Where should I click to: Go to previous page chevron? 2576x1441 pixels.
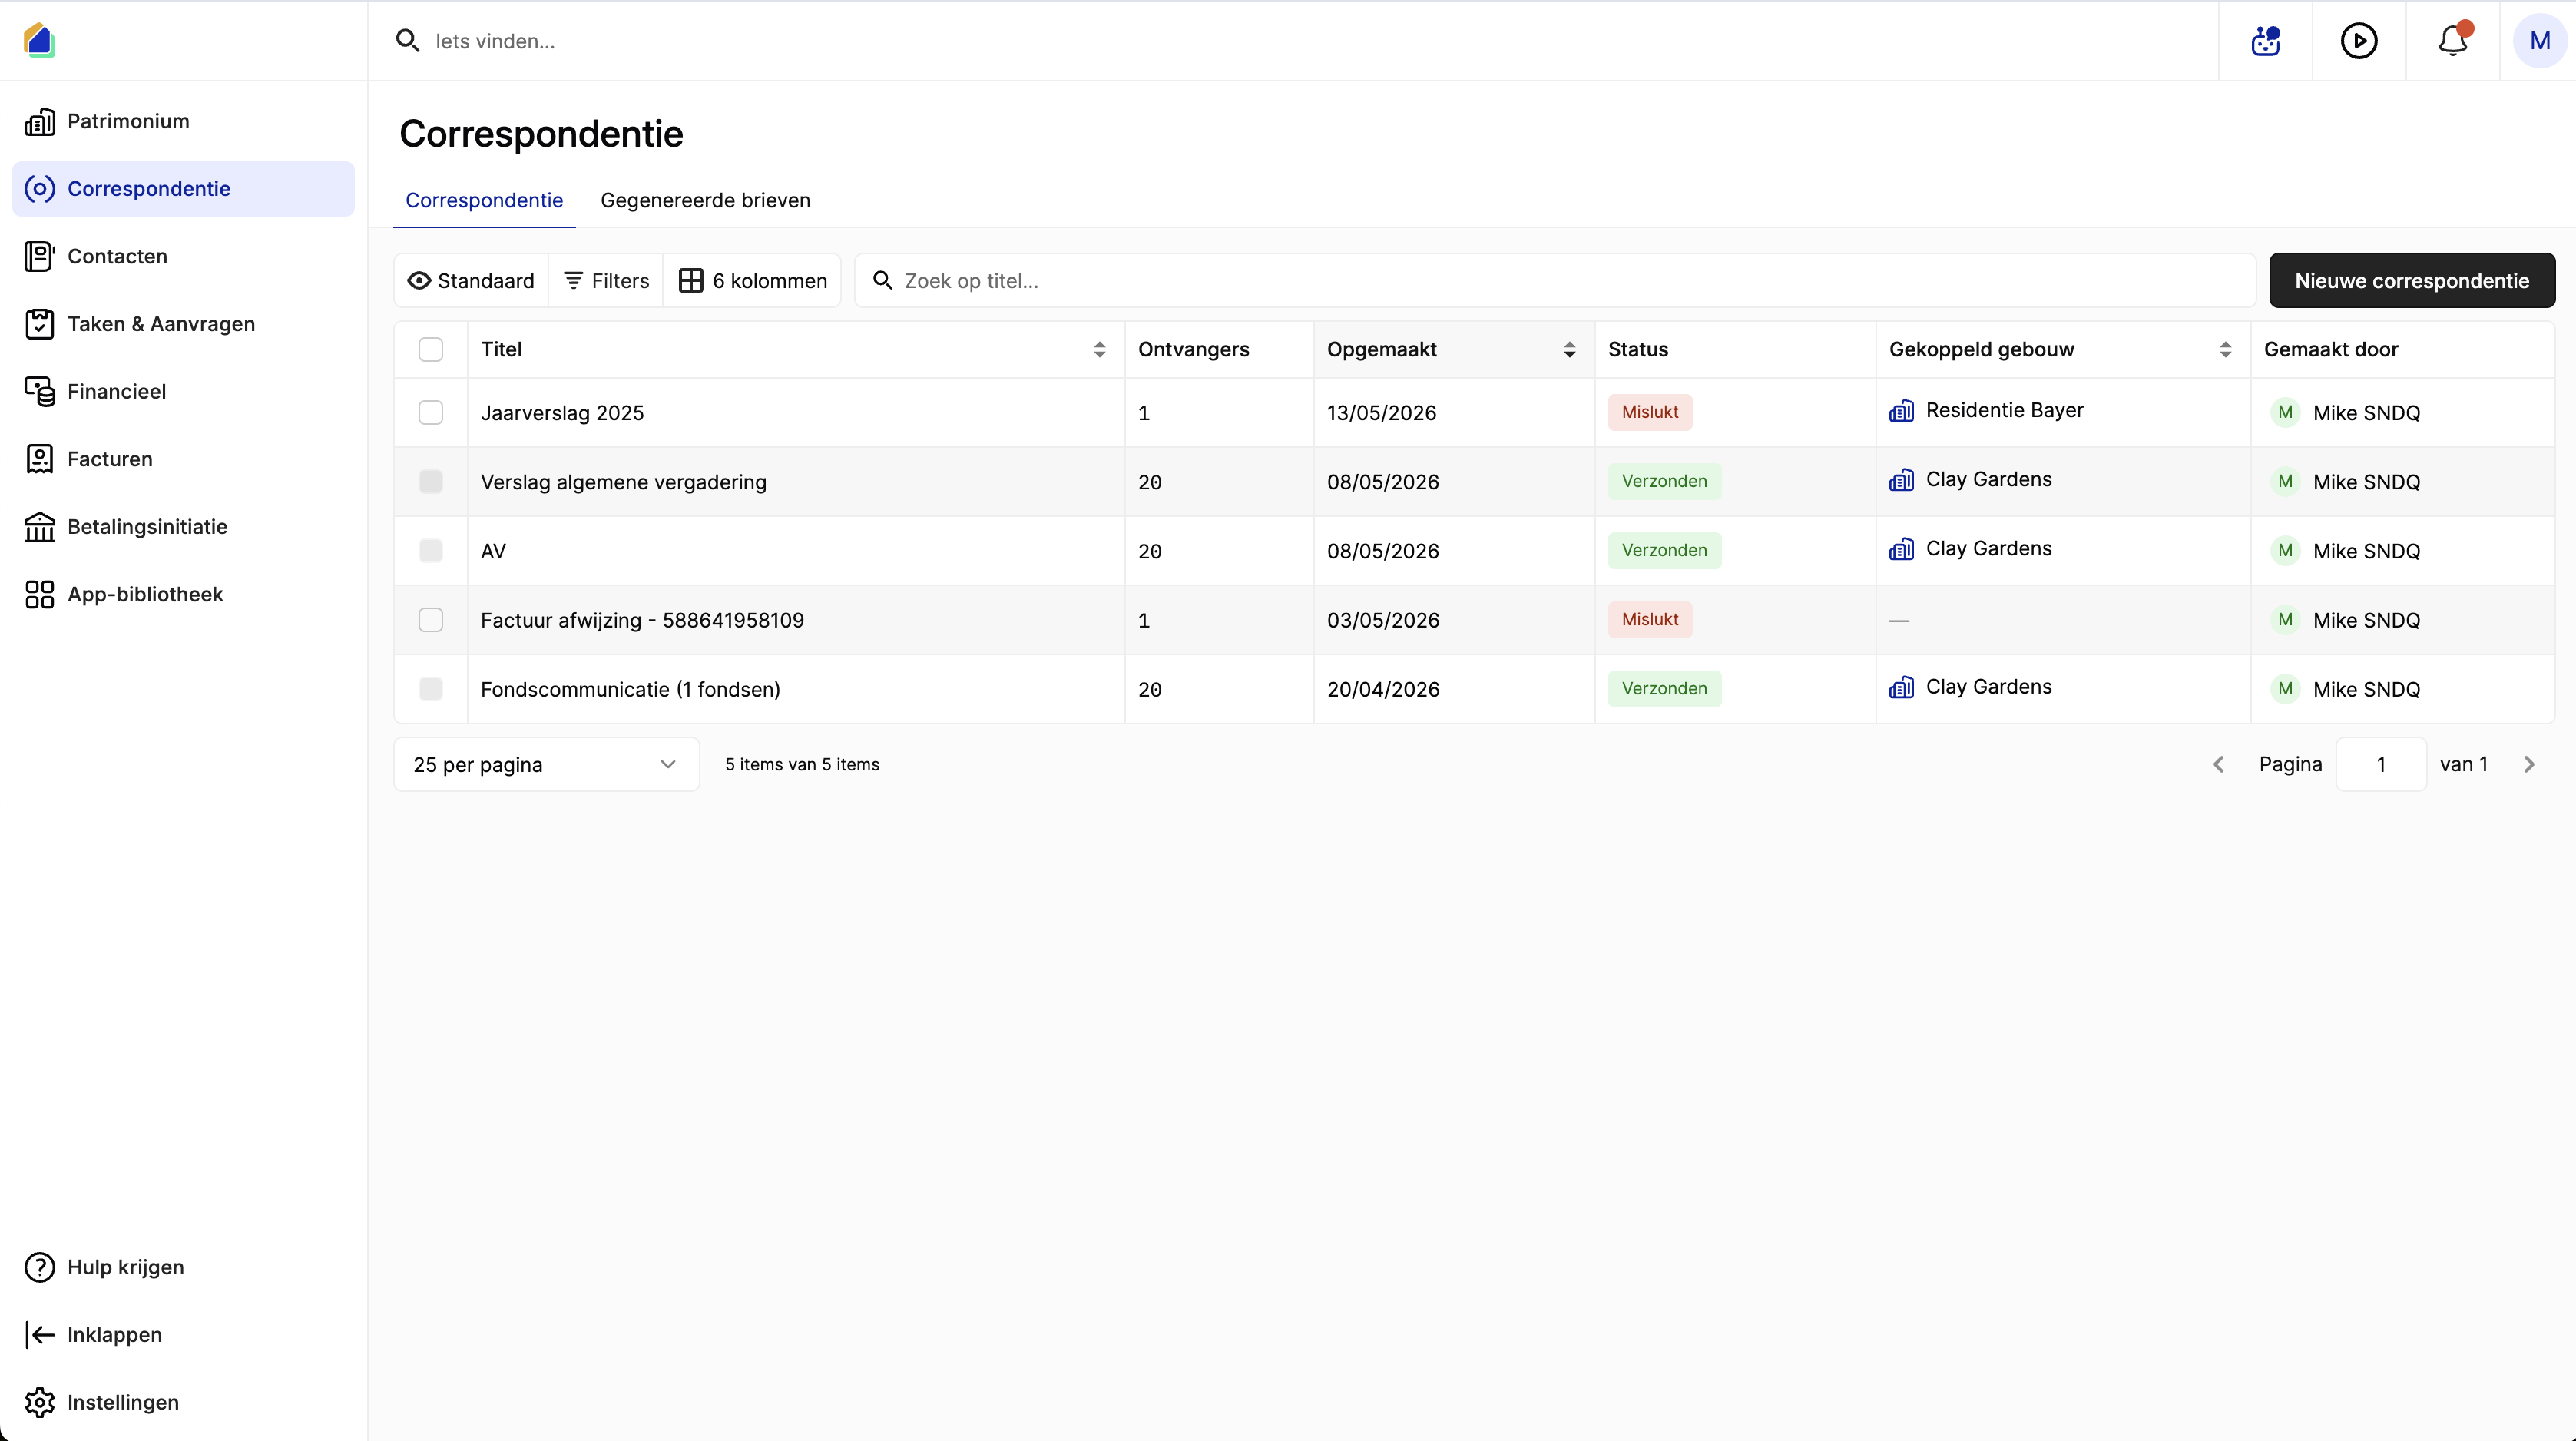point(2218,764)
